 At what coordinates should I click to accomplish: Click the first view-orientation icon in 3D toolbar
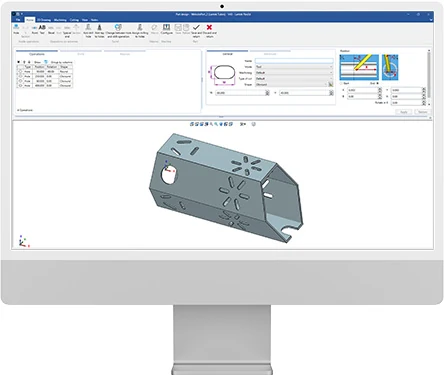pos(192,124)
